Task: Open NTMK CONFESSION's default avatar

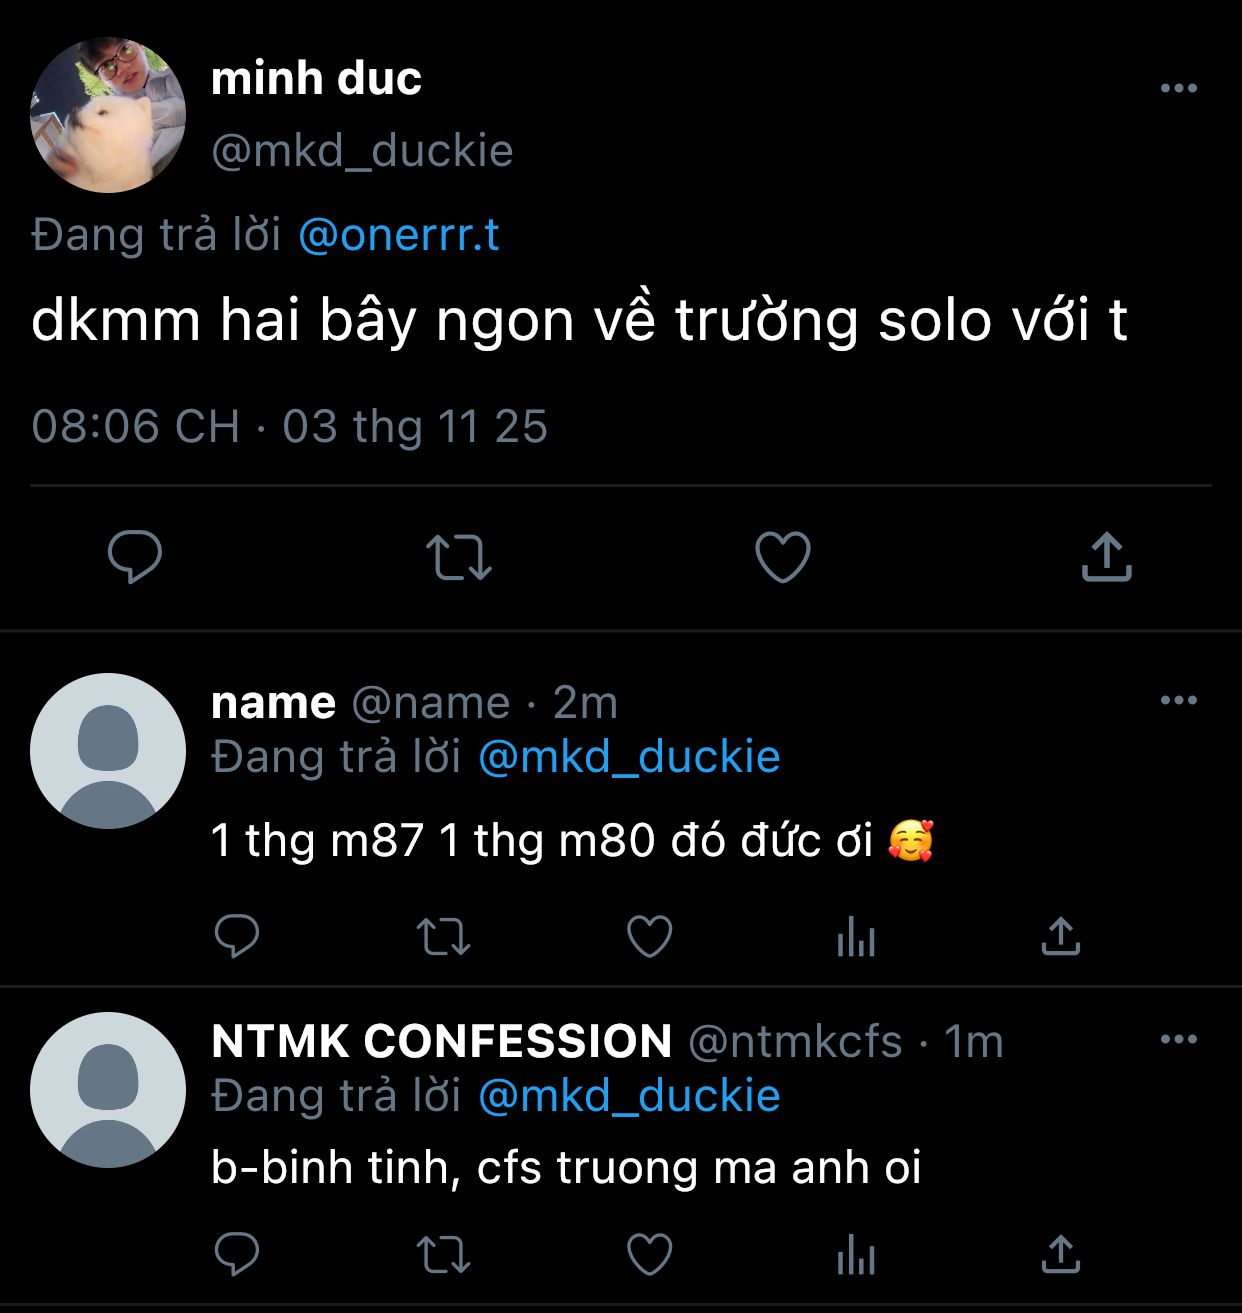Action: click(x=108, y=1090)
